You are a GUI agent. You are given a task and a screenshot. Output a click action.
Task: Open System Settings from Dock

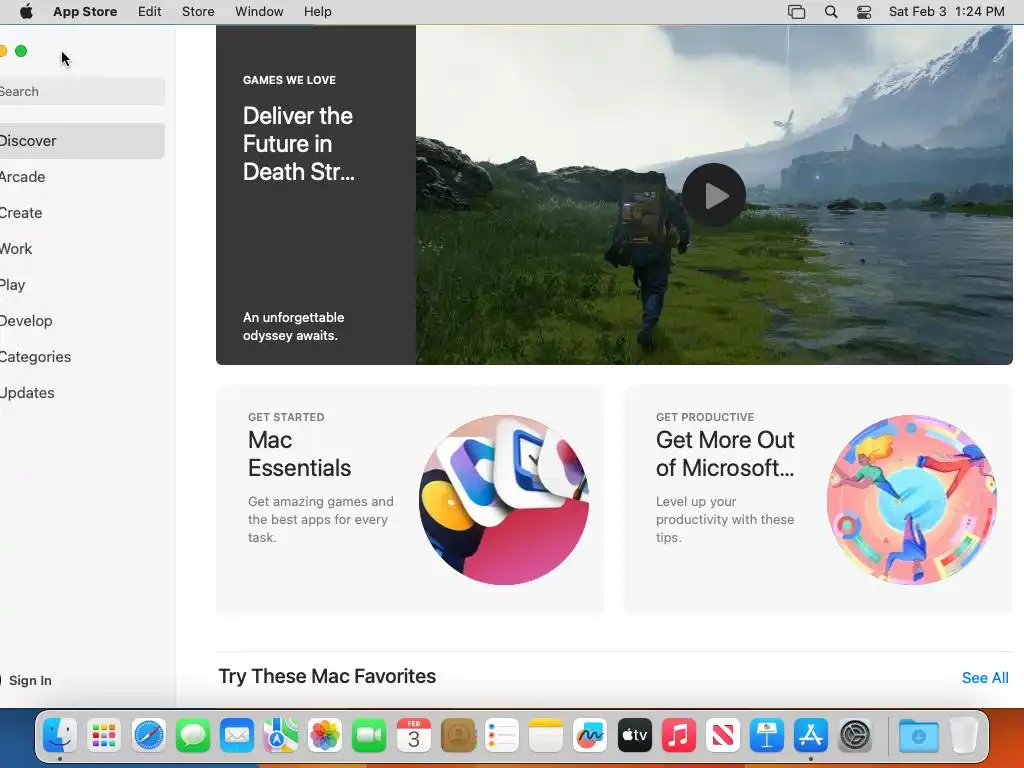(855, 736)
